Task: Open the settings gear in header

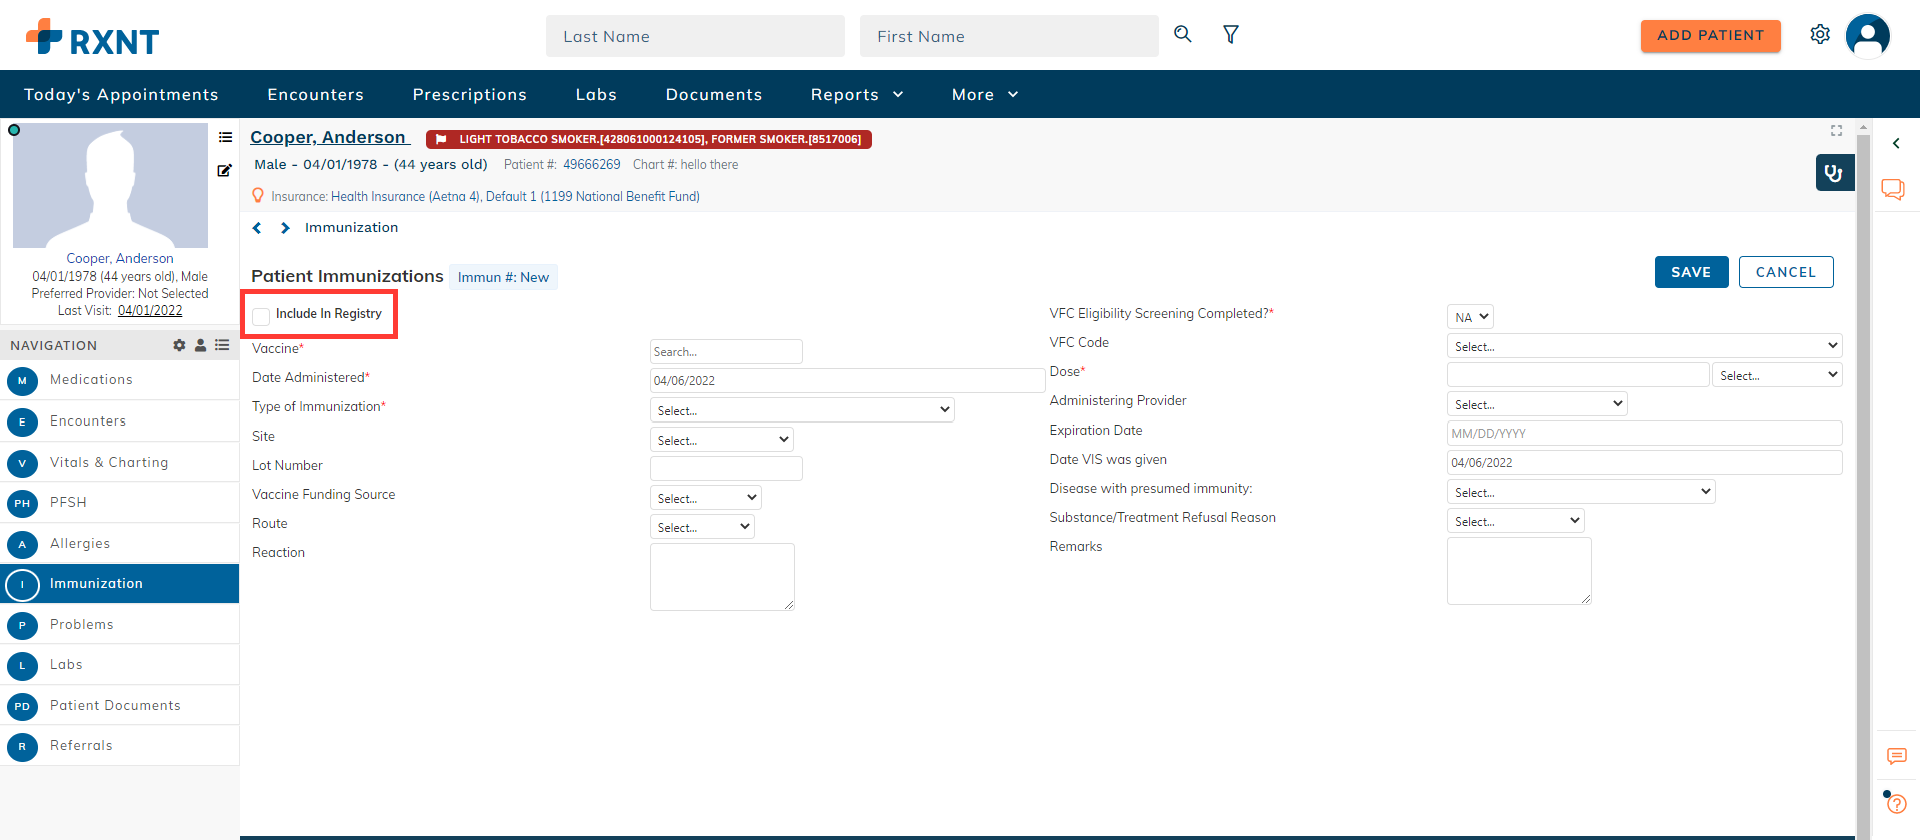Action: 1820,35
